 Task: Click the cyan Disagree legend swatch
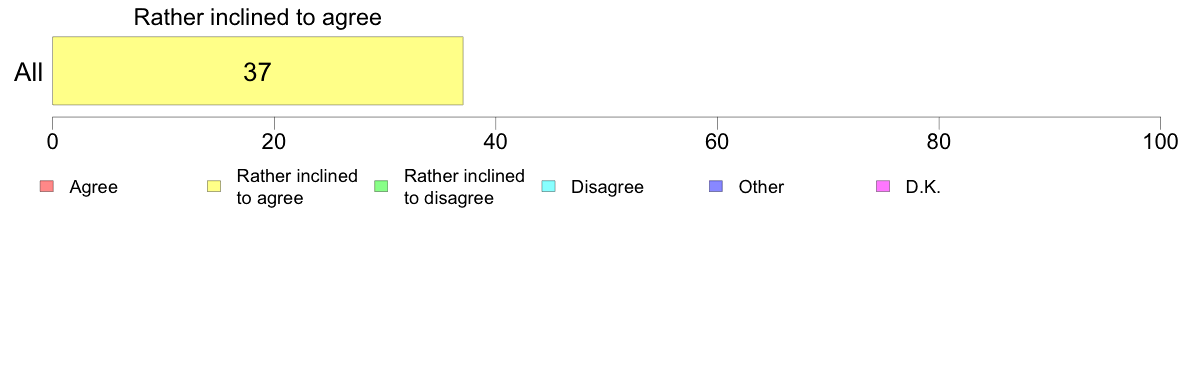(x=549, y=186)
